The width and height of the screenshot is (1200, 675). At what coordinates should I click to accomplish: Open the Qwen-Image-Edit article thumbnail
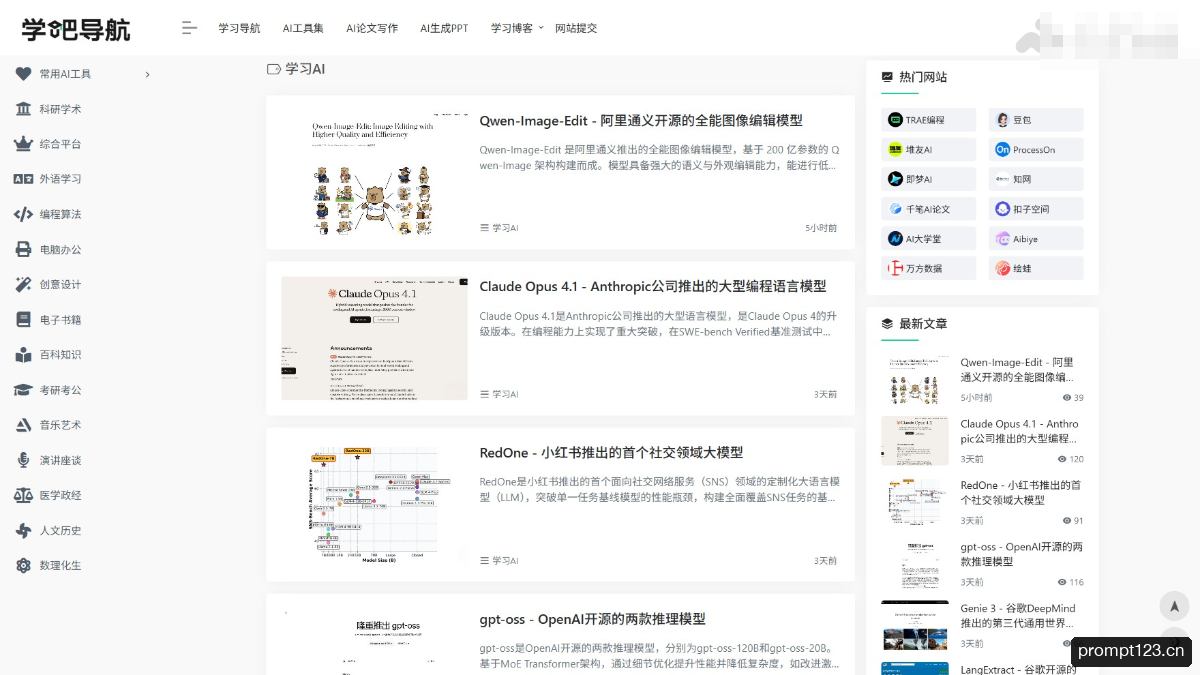click(x=374, y=173)
